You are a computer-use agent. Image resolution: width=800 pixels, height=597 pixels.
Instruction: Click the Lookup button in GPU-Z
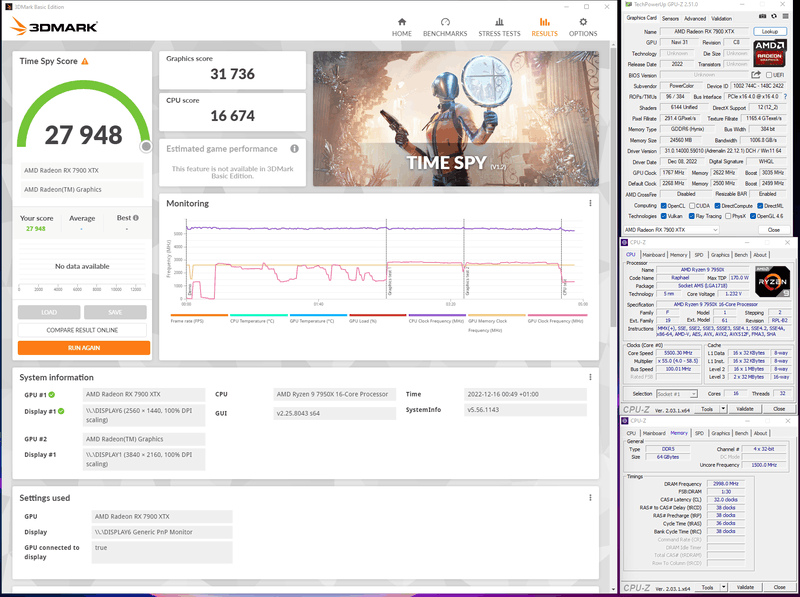769,32
